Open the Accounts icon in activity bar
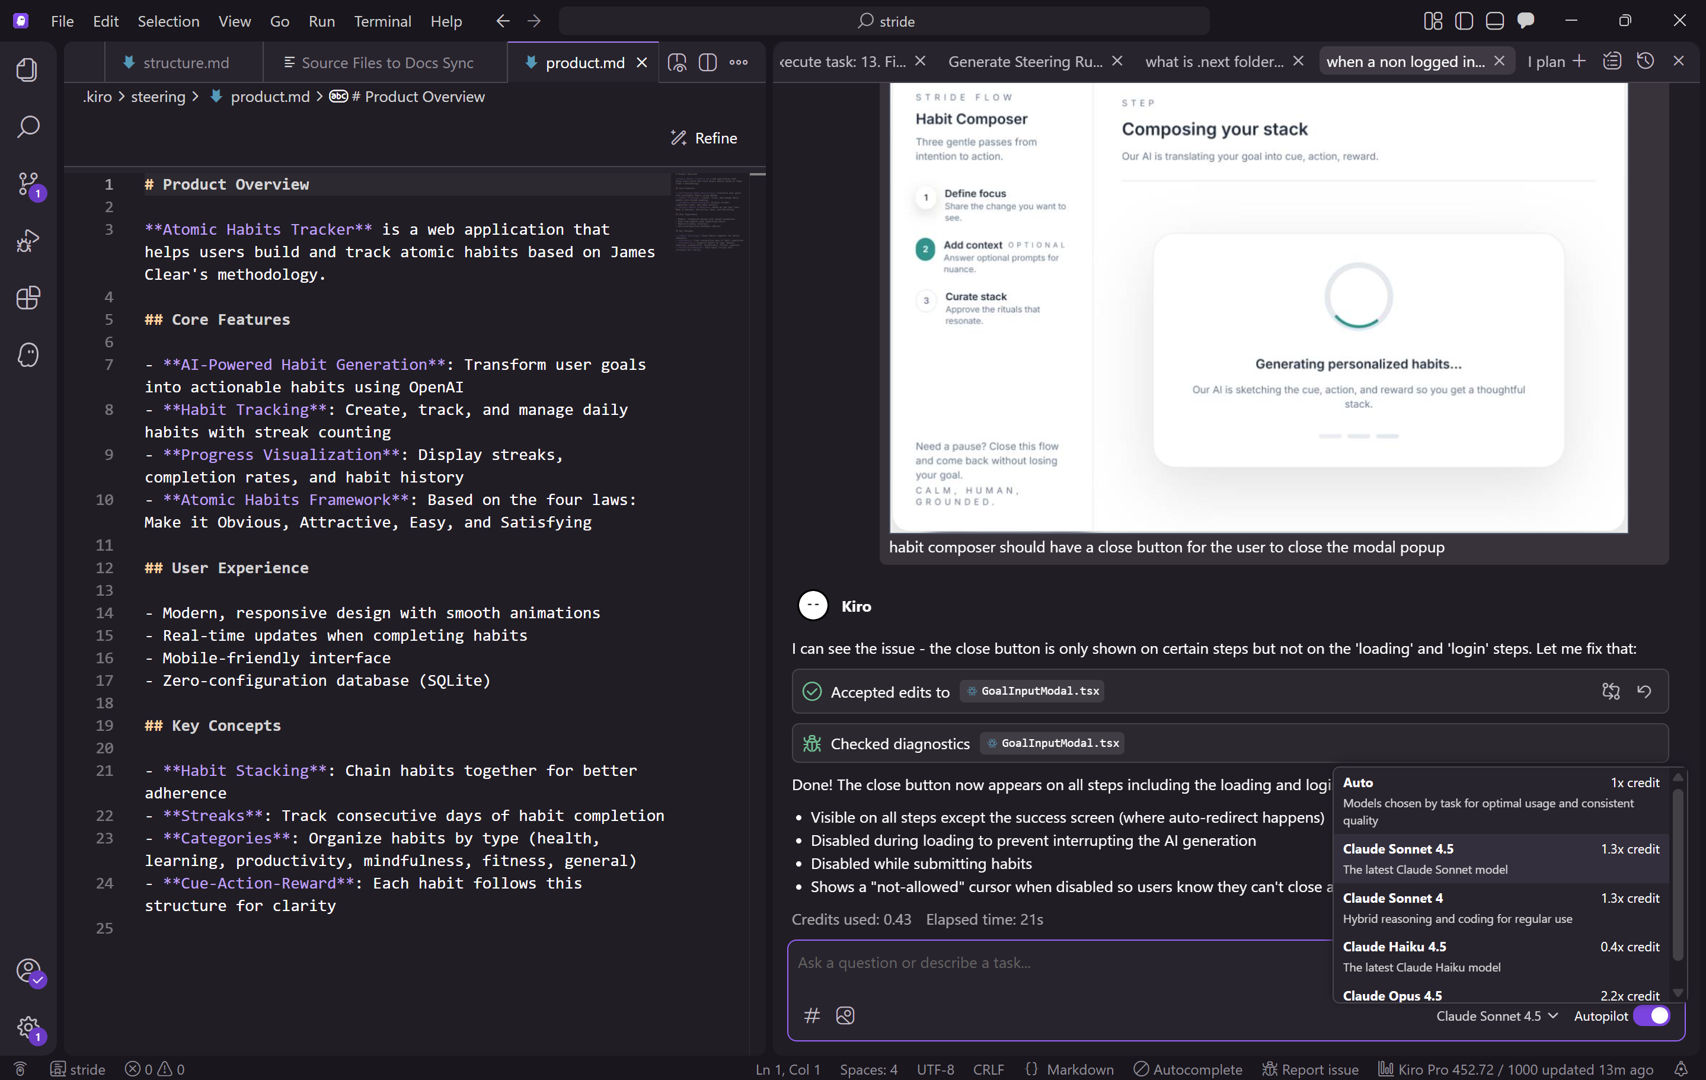The height and width of the screenshot is (1080, 1706). click(x=28, y=971)
